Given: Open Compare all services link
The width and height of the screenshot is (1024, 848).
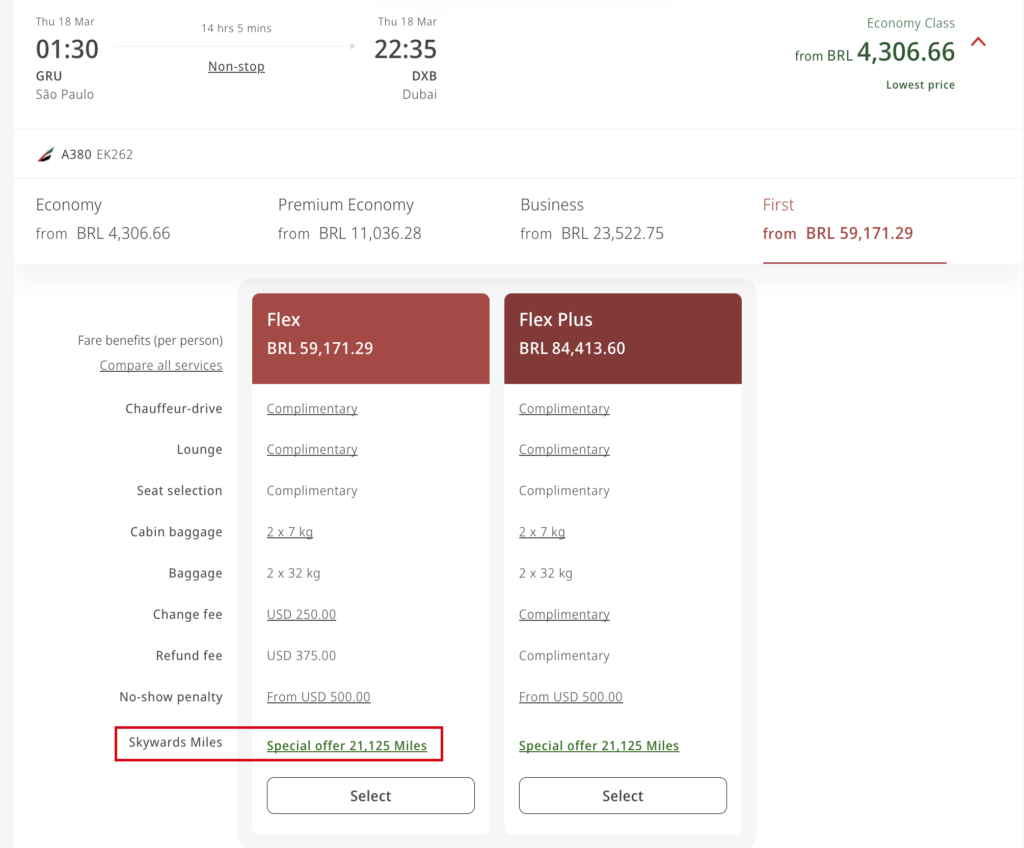Looking at the screenshot, I should point(161,365).
